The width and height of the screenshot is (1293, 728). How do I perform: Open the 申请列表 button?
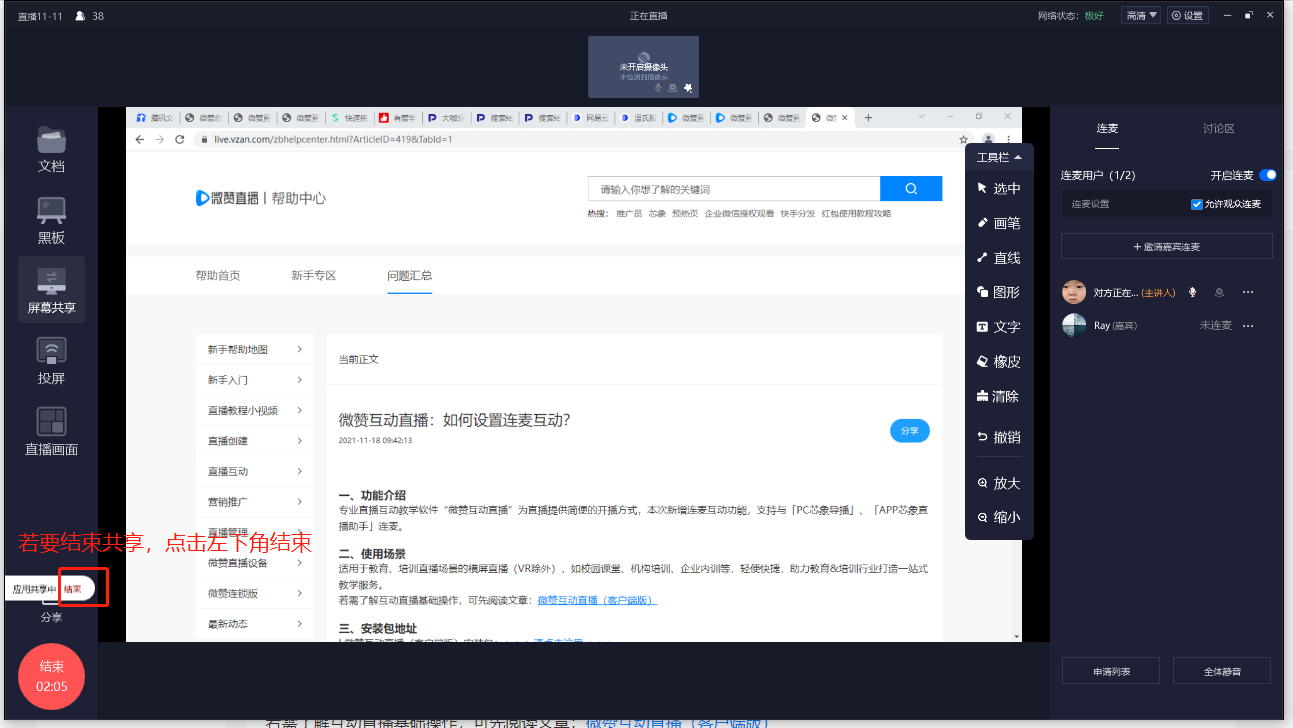click(x=1111, y=671)
